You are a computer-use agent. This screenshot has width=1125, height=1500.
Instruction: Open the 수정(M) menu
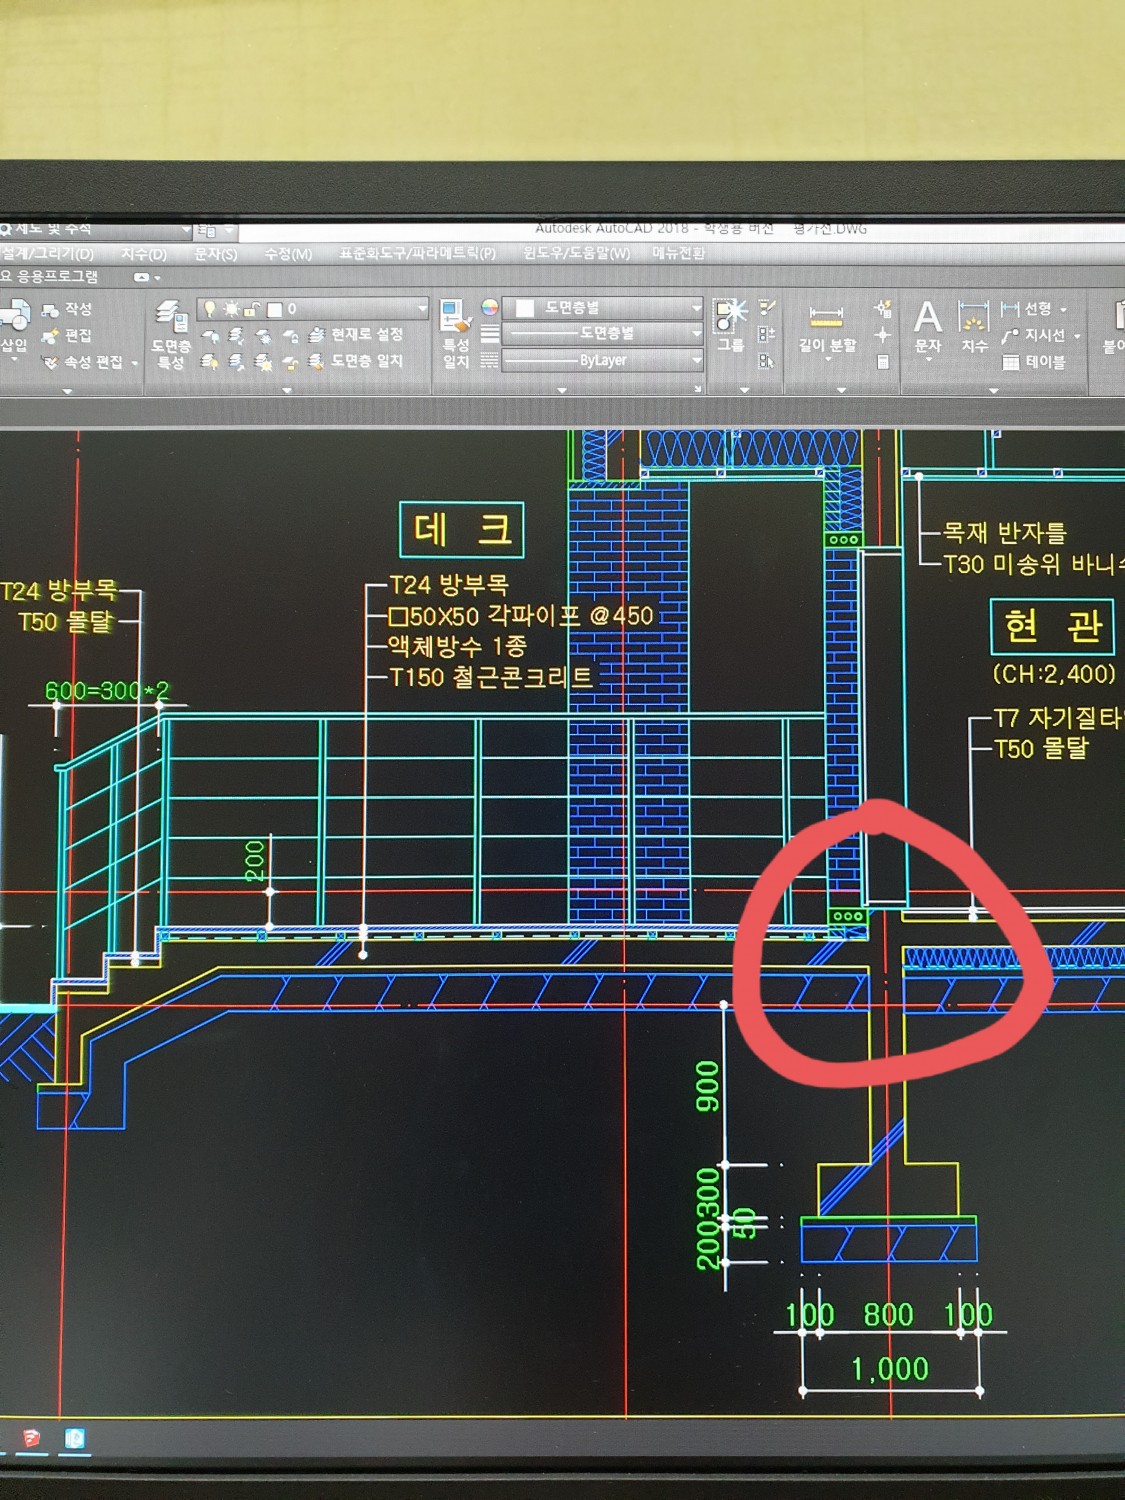click(288, 254)
